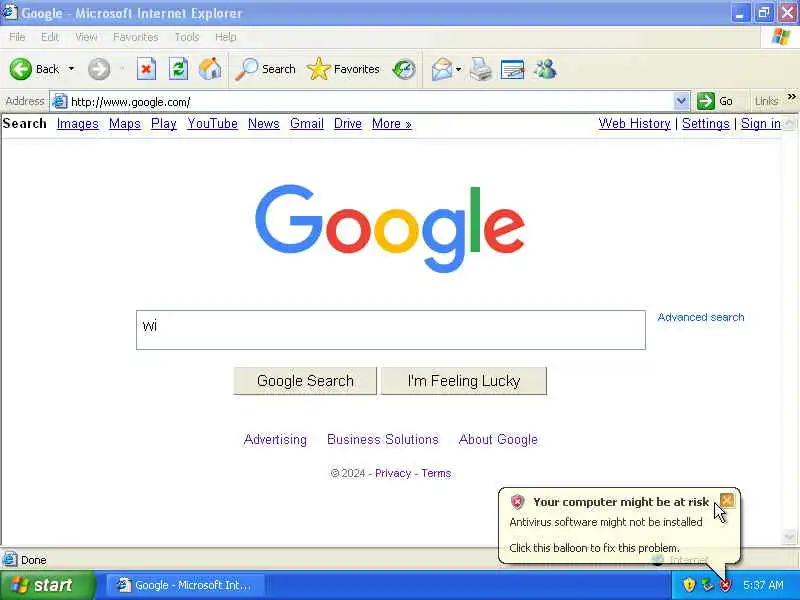Expand the address bar dropdown arrow
Viewport: 800px width, 600px height.
pyautogui.click(x=681, y=101)
